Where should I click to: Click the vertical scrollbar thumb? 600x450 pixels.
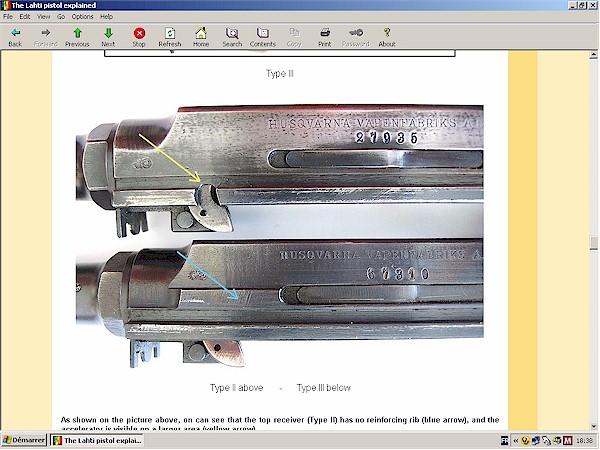pos(593,243)
